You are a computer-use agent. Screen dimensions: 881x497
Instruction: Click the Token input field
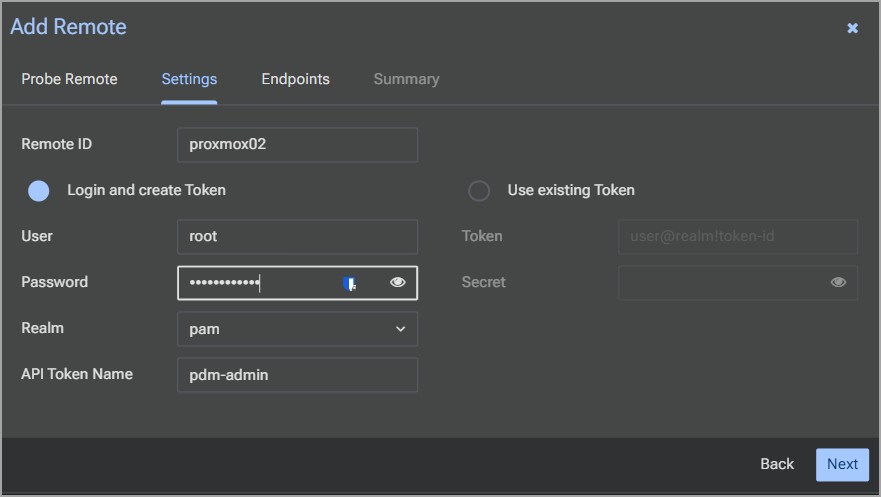(x=738, y=237)
